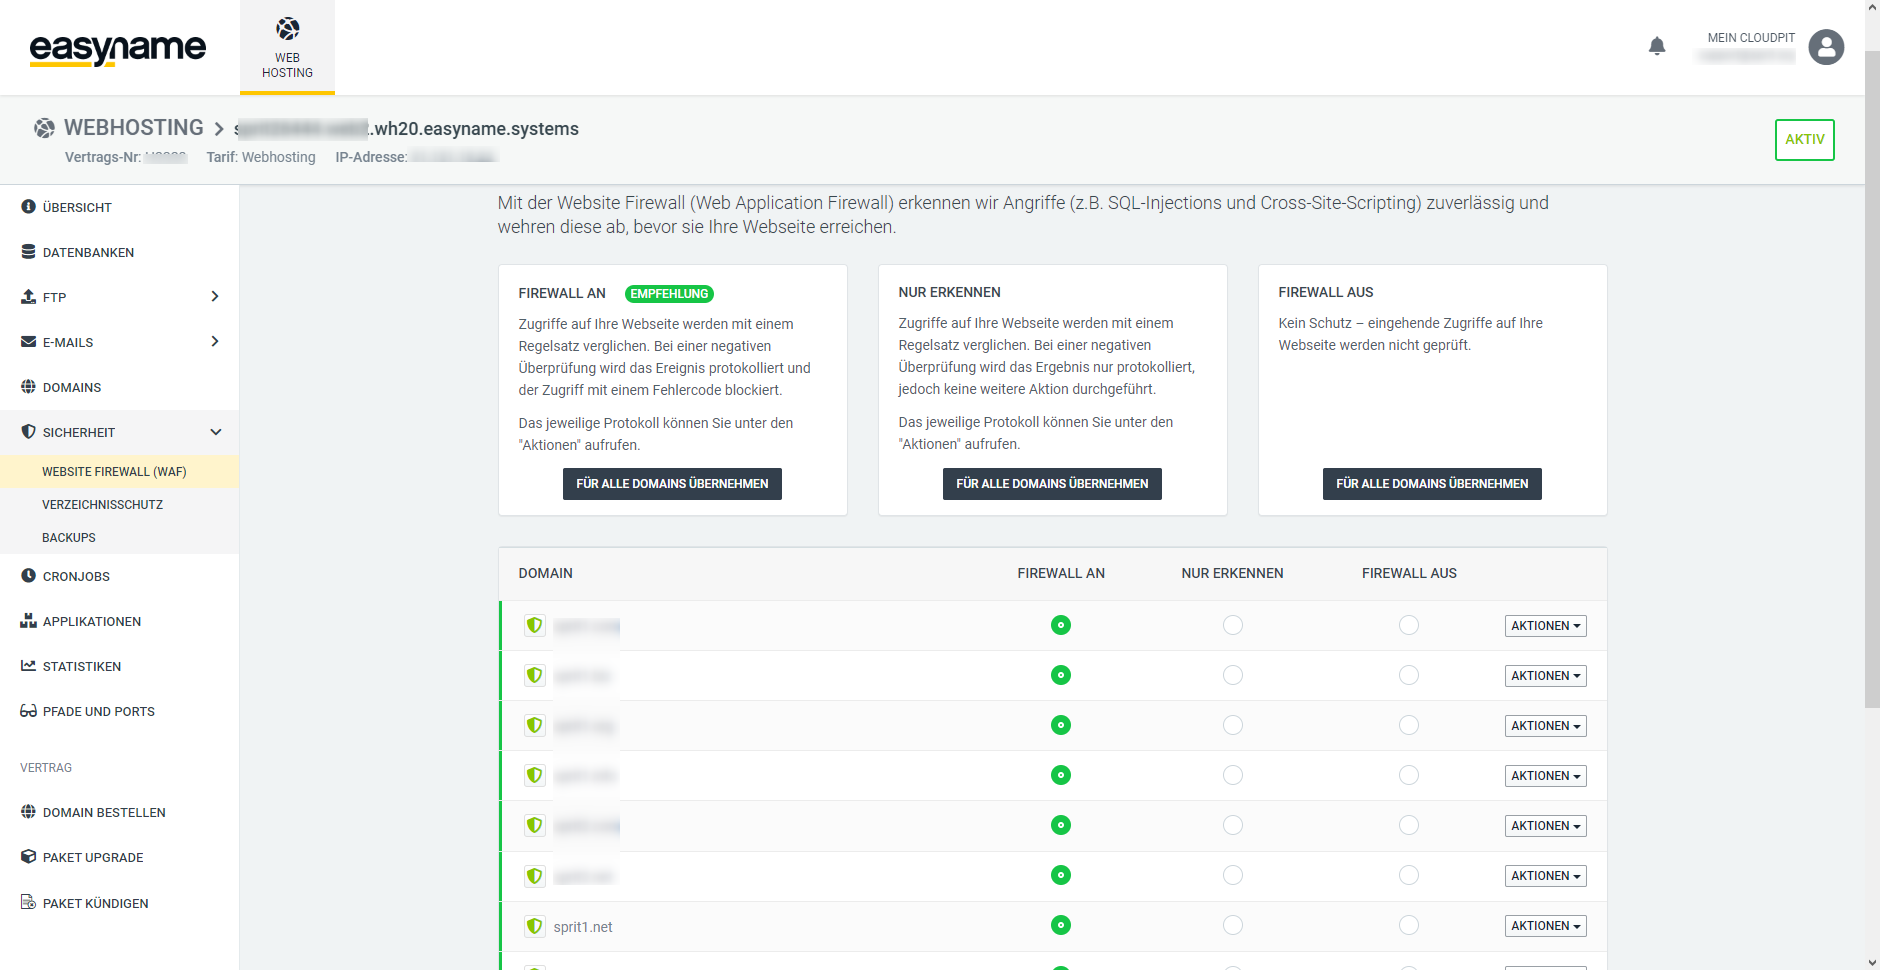
Task: Click the easyname logo
Action: 118,48
